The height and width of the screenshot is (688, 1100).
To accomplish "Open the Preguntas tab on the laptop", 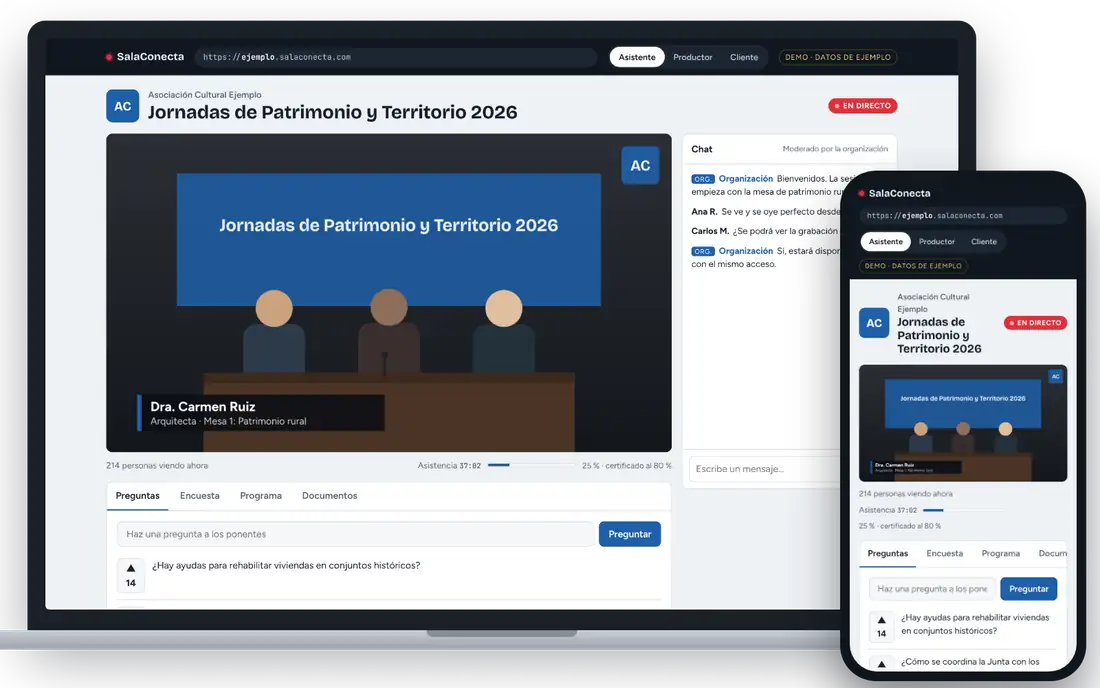I will (138, 496).
